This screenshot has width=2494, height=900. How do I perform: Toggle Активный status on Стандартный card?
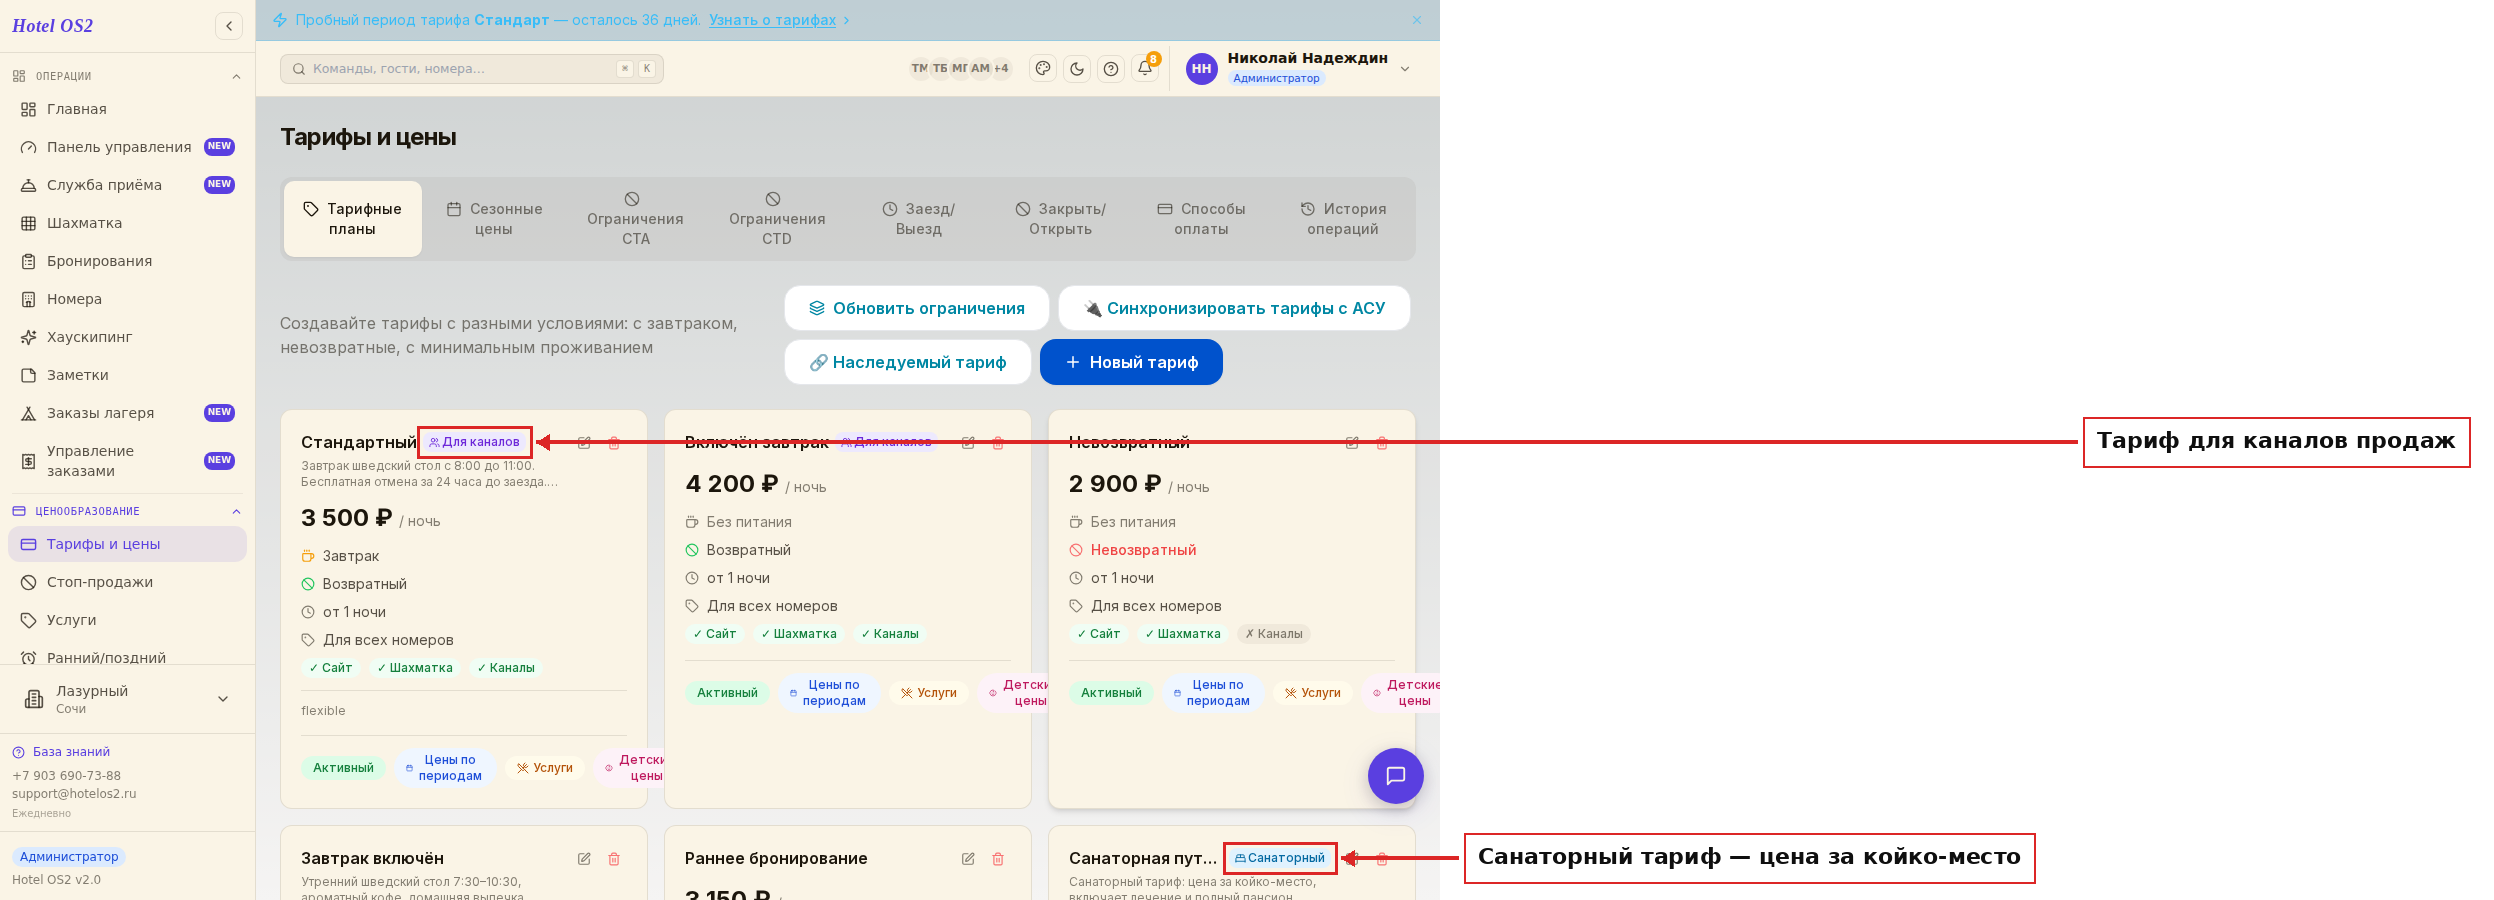pos(343,768)
